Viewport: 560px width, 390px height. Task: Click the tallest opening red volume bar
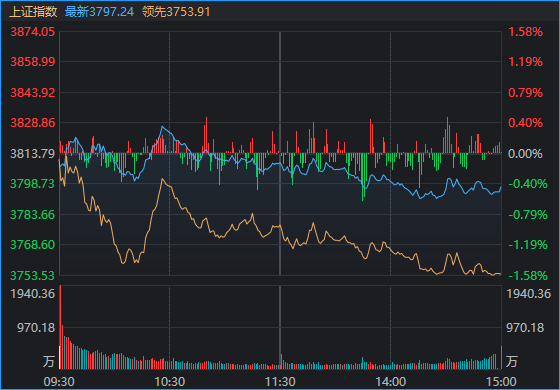pyautogui.click(x=60, y=327)
